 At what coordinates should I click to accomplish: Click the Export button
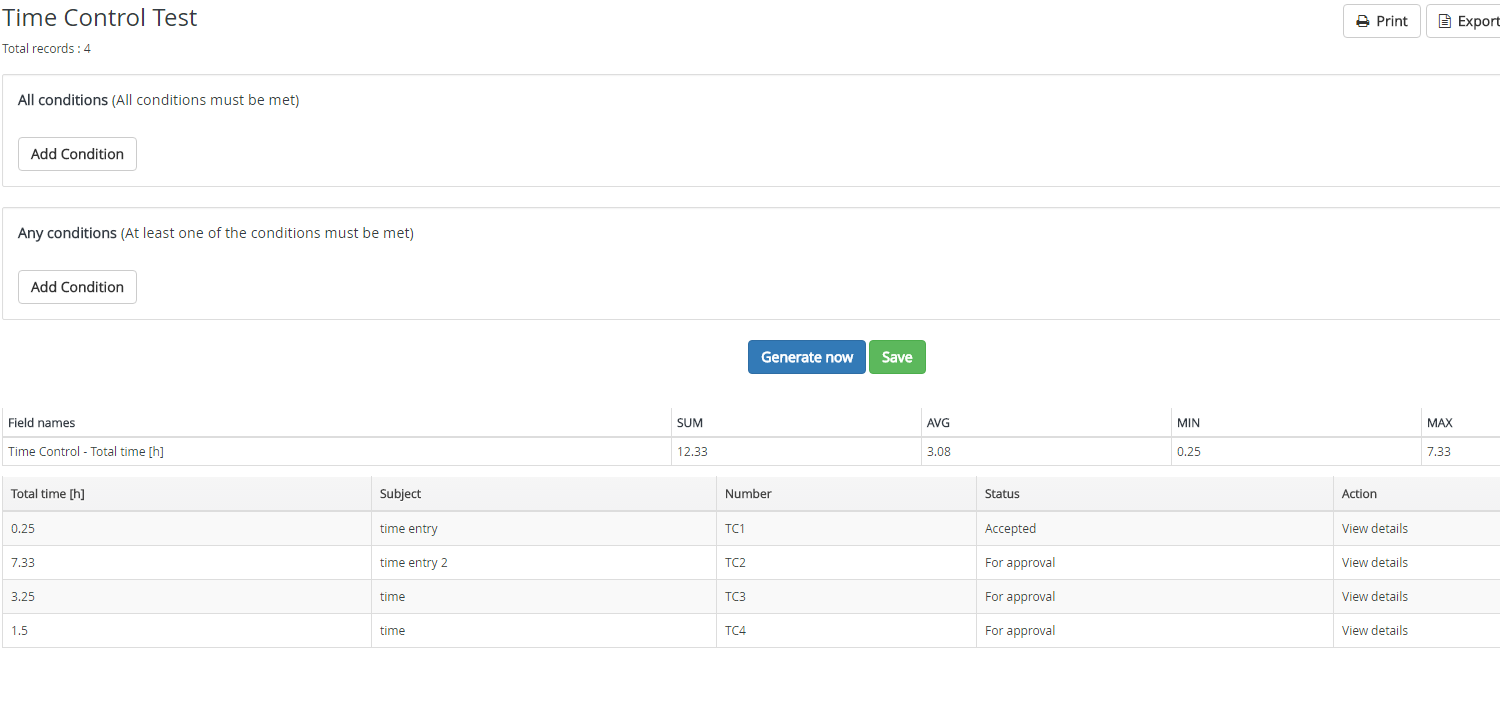click(1463, 21)
